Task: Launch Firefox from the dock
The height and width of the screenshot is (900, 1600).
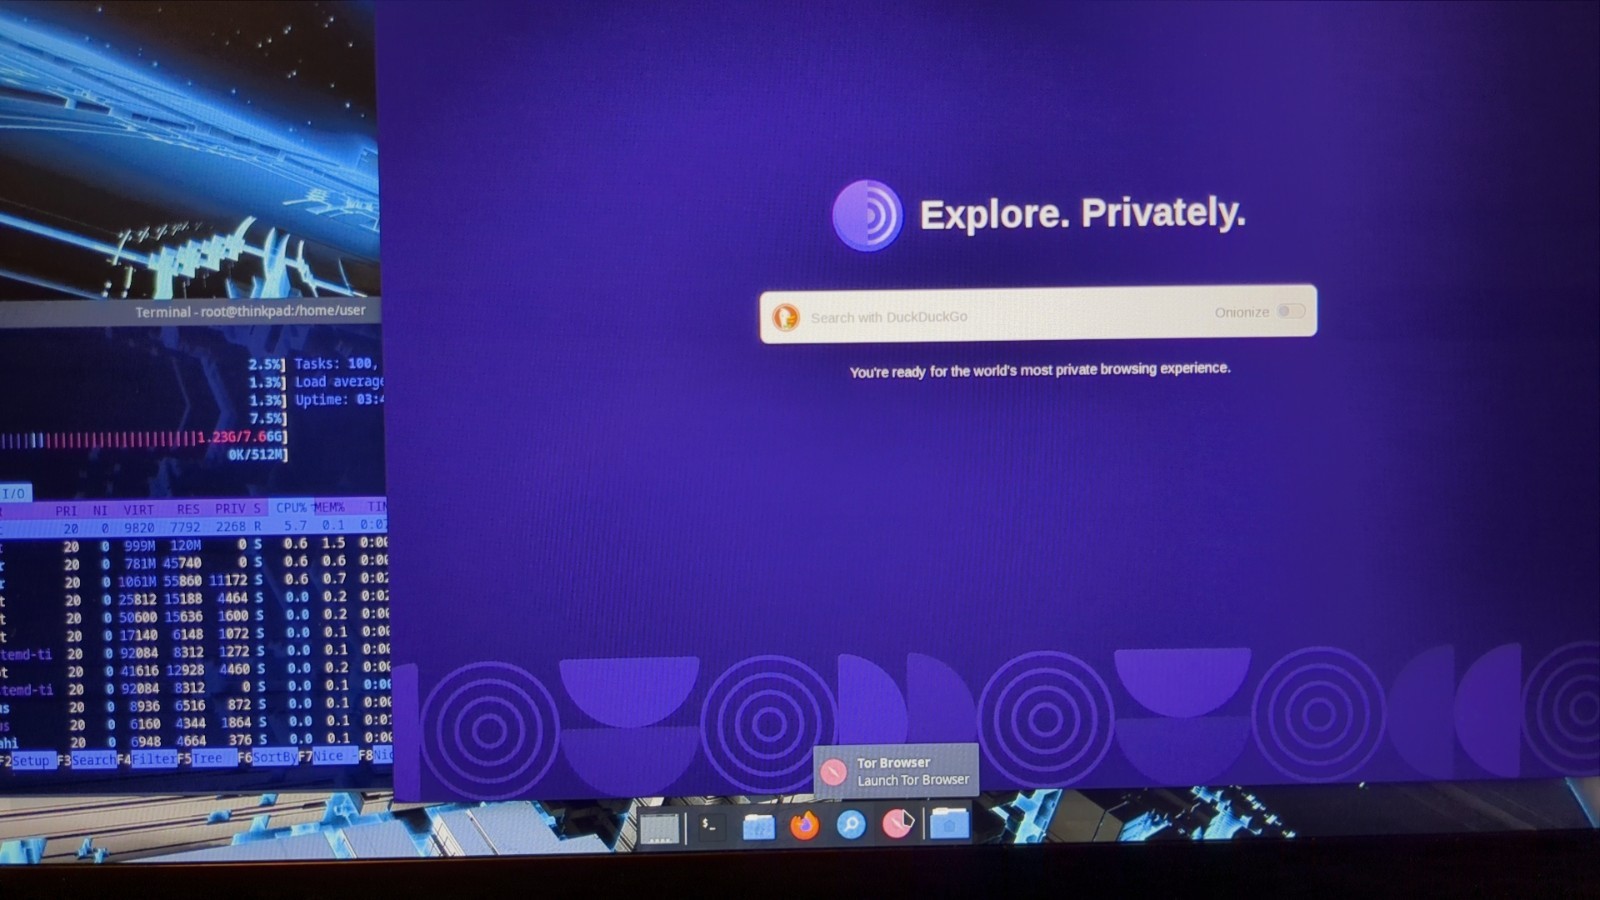Action: tap(804, 826)
